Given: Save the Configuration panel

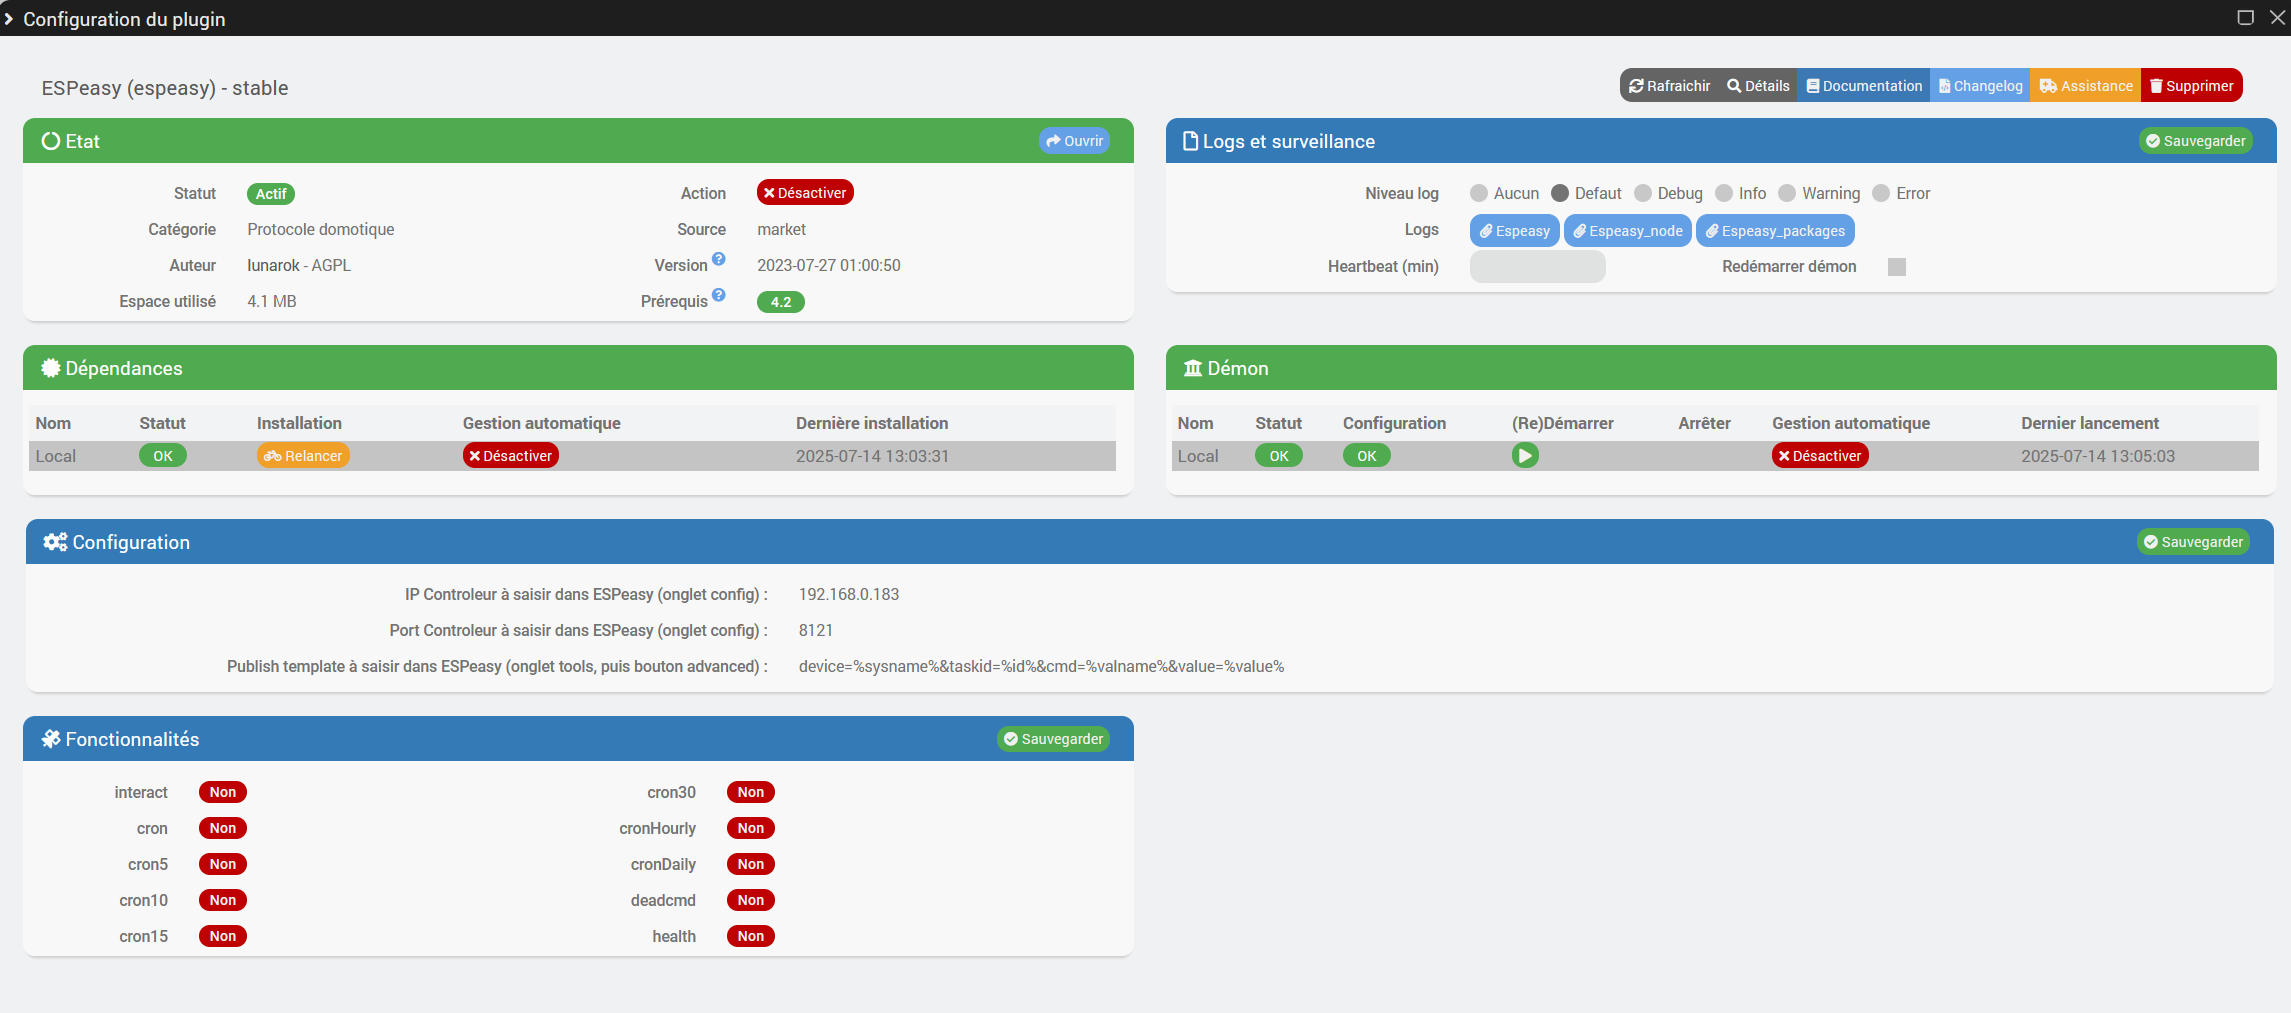Looking at the screenshot, I should point(2194,542).
